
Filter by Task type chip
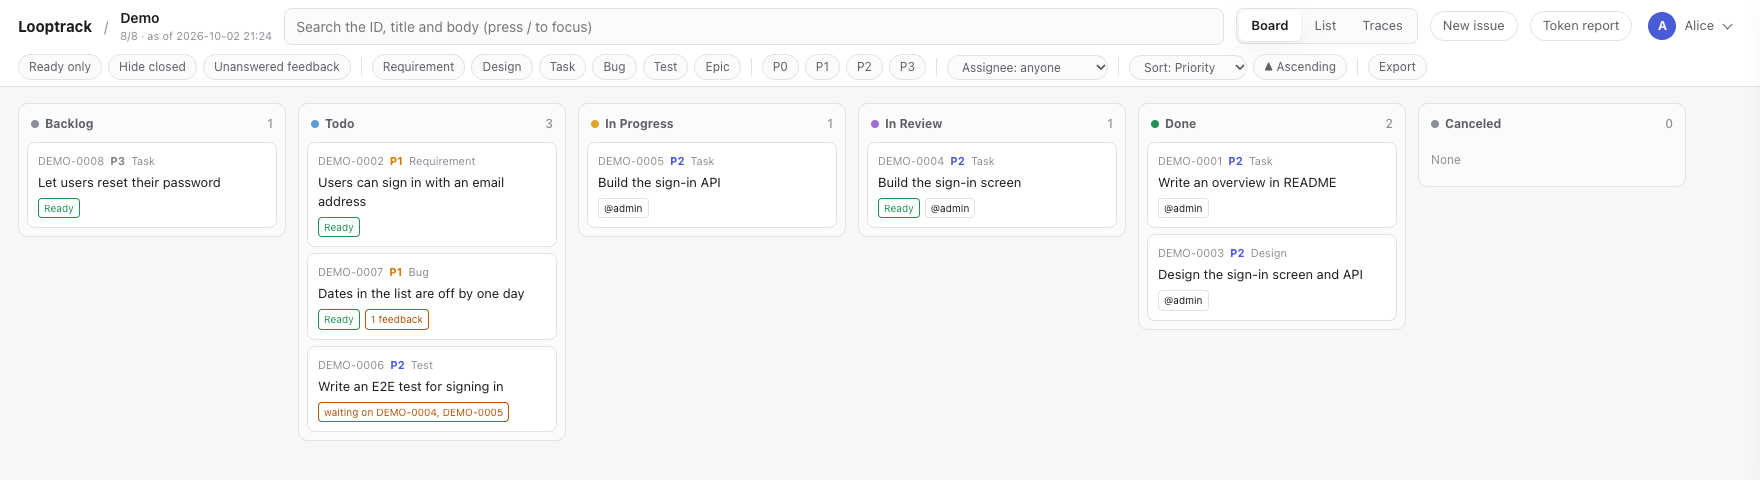tap(563, 67)
